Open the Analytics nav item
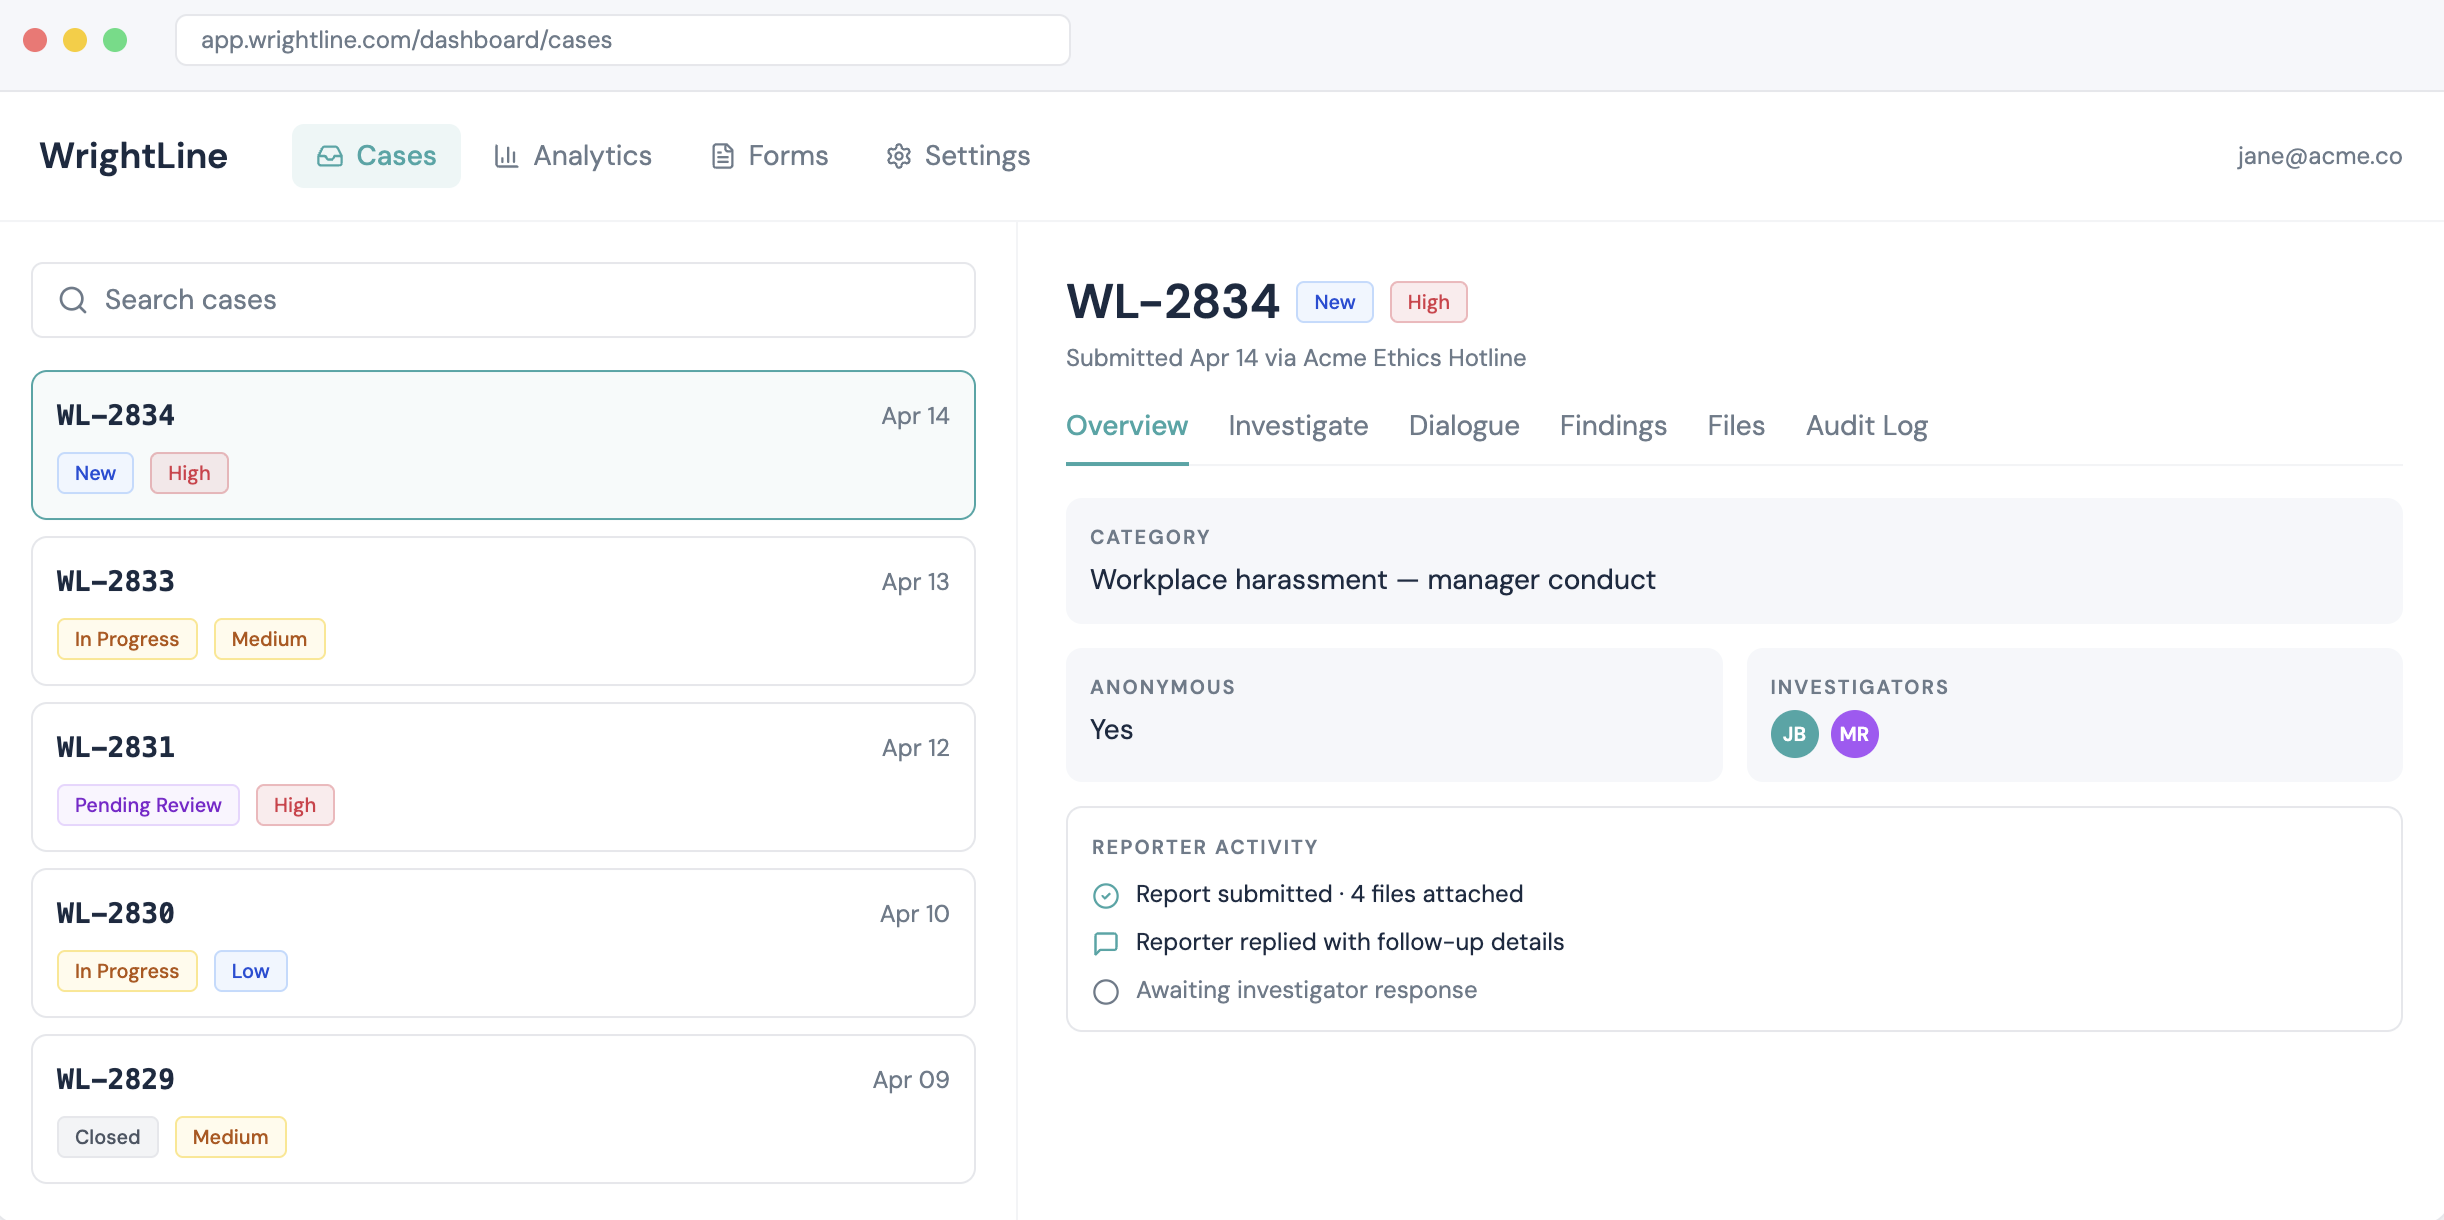This screenshot has width=2444, height=1220. click(573, 156)
